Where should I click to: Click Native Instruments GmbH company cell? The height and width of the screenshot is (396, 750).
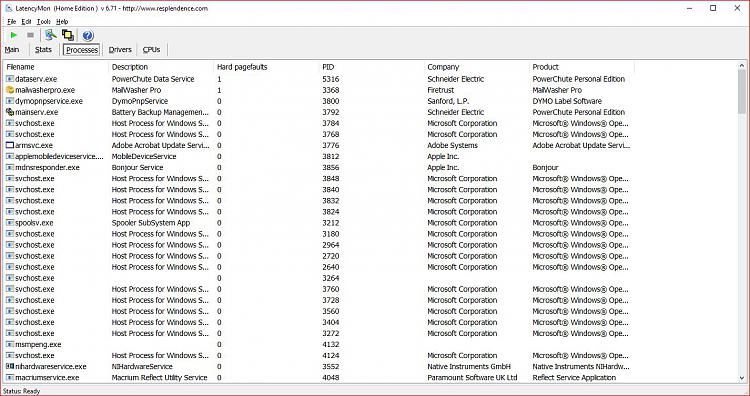[469, 366]
